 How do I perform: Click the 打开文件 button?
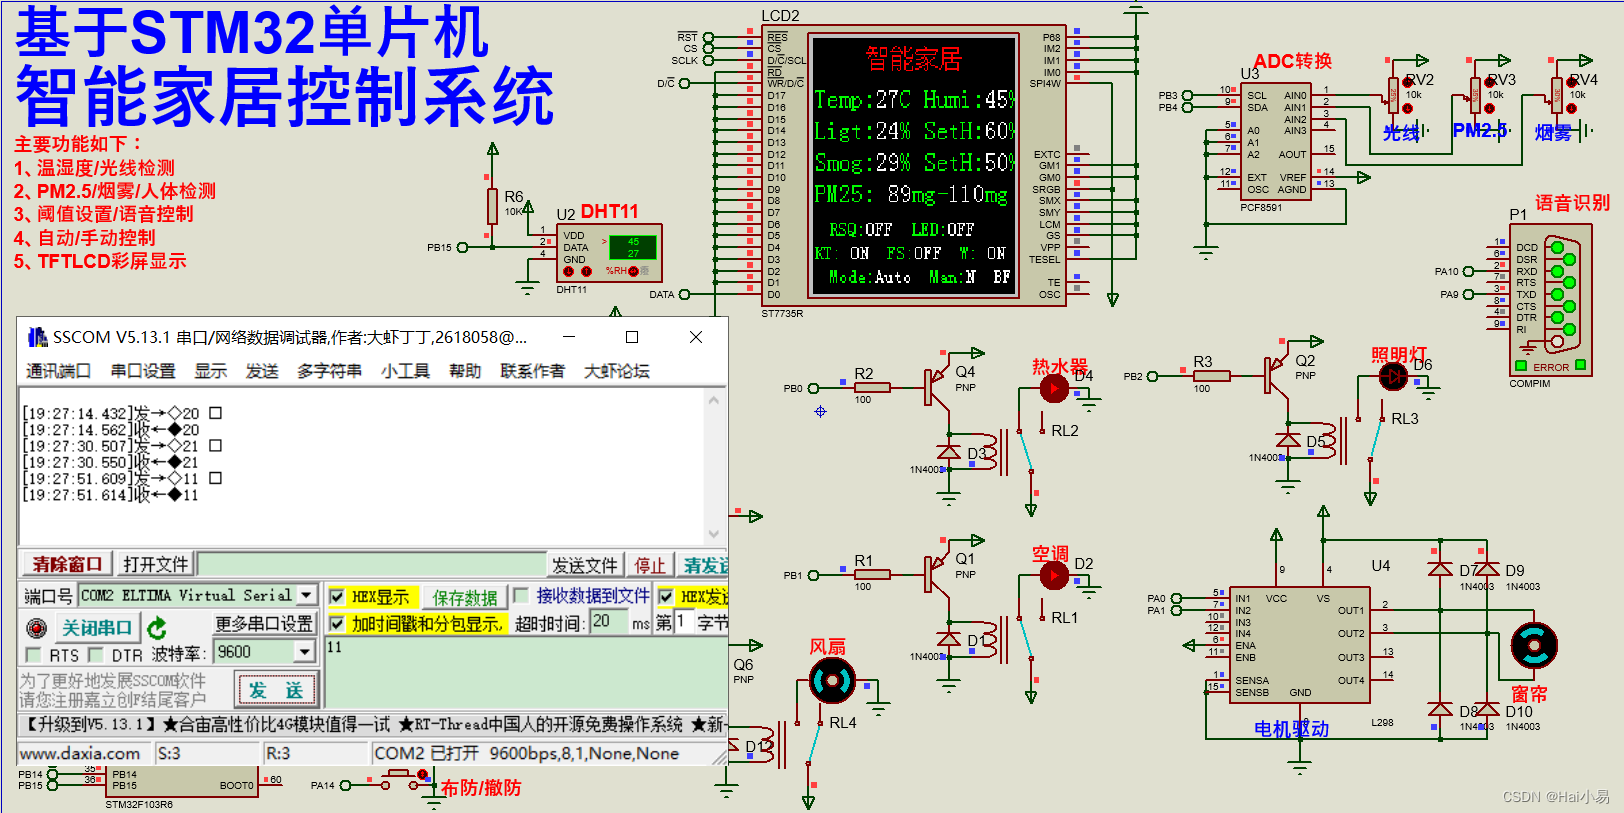click(155, 564)
